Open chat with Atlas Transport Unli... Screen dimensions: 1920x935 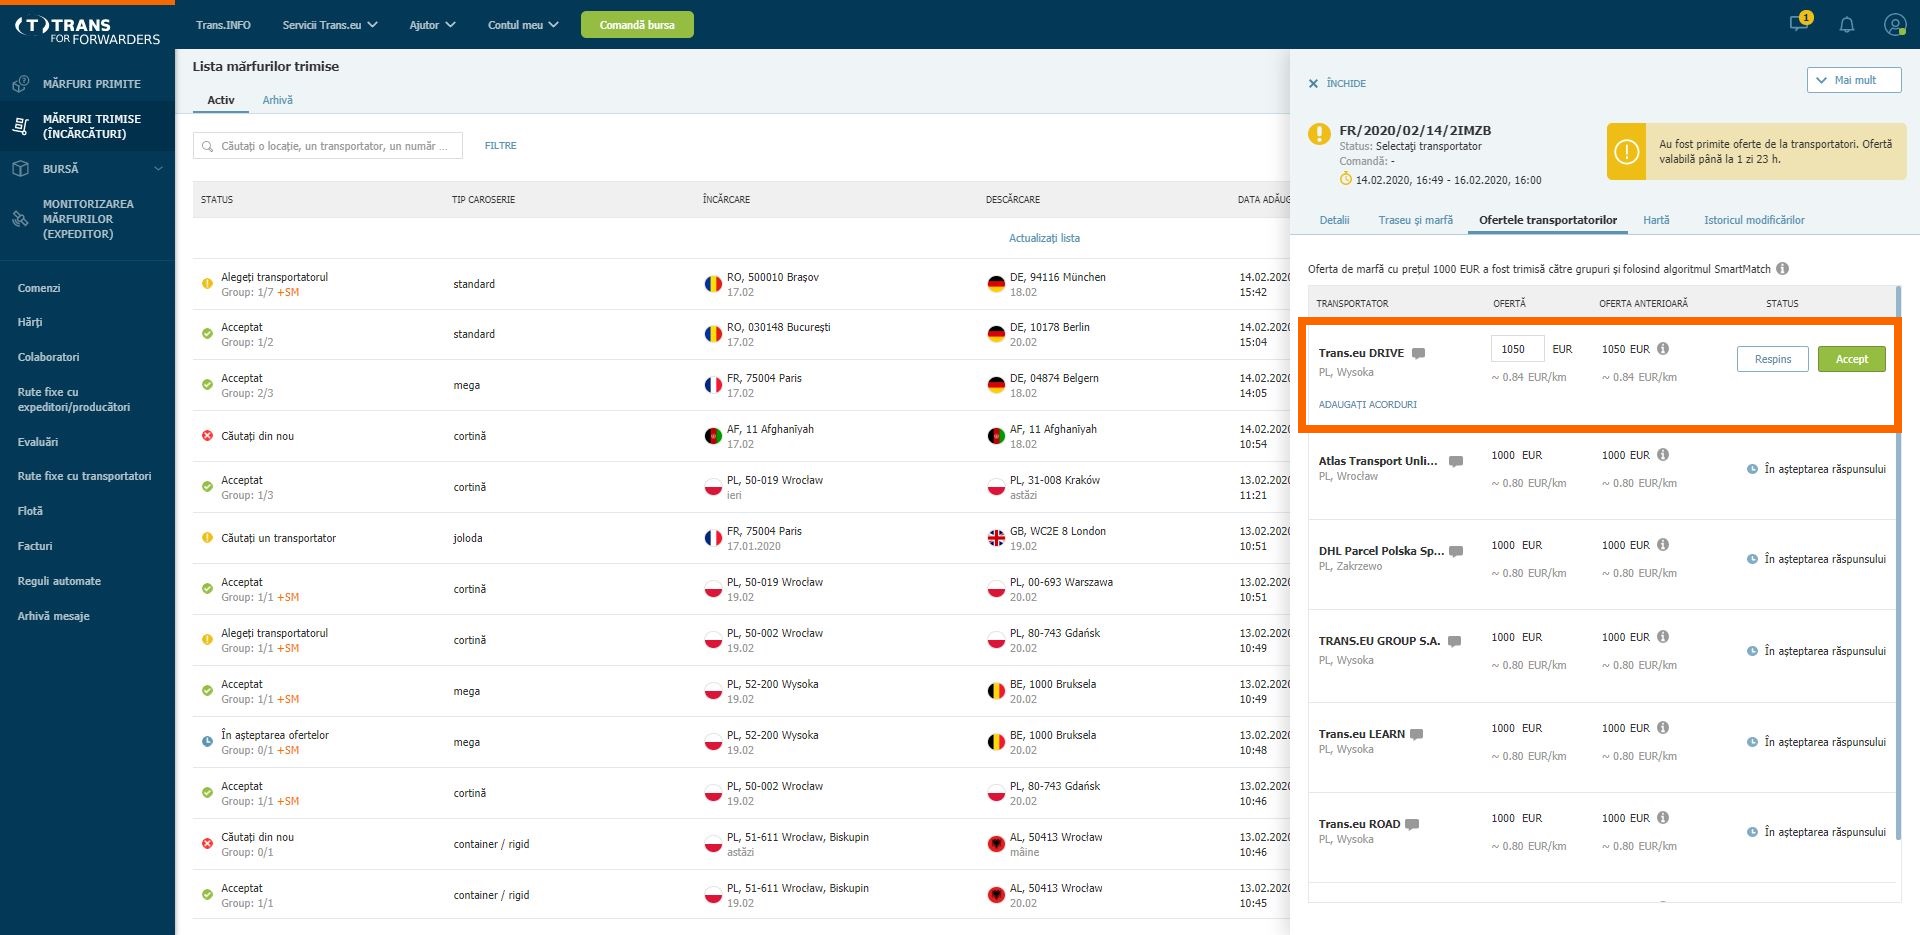click(x=1456, y=461)
